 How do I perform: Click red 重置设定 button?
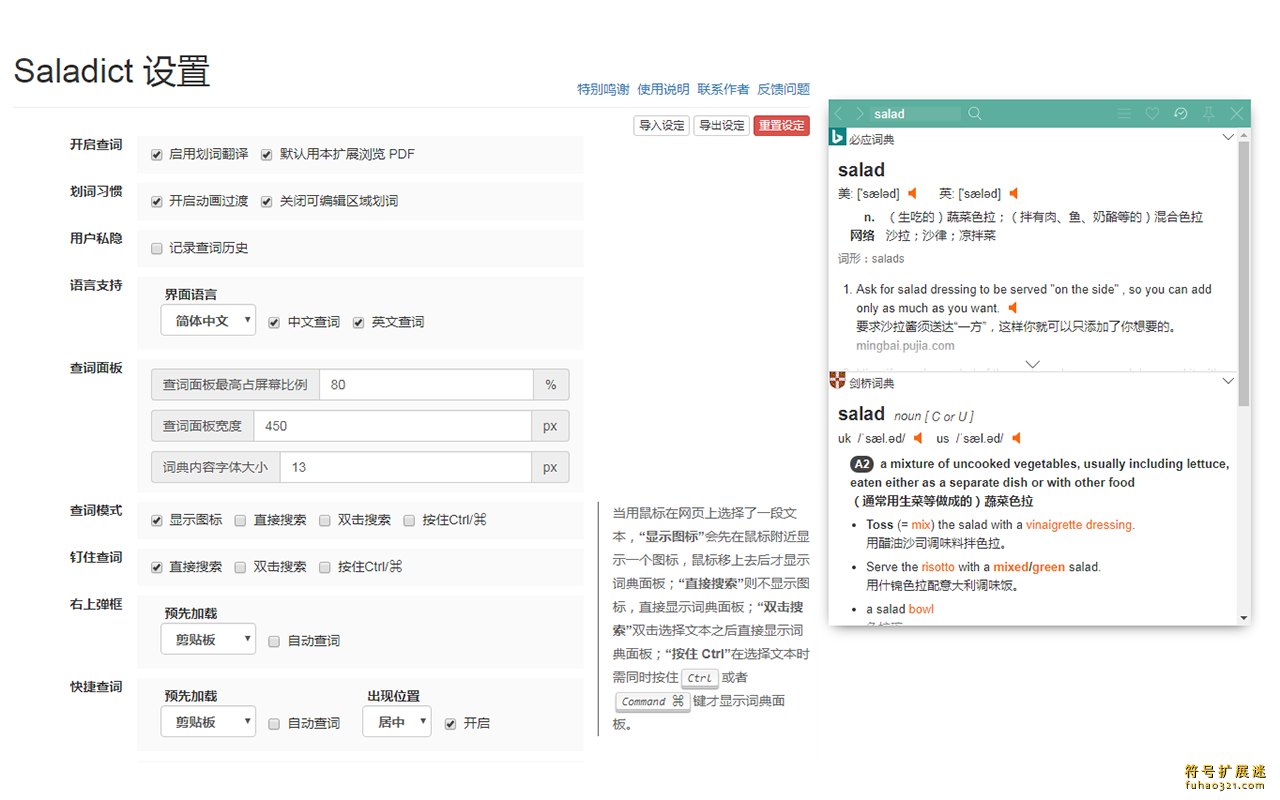pos(782,125)
